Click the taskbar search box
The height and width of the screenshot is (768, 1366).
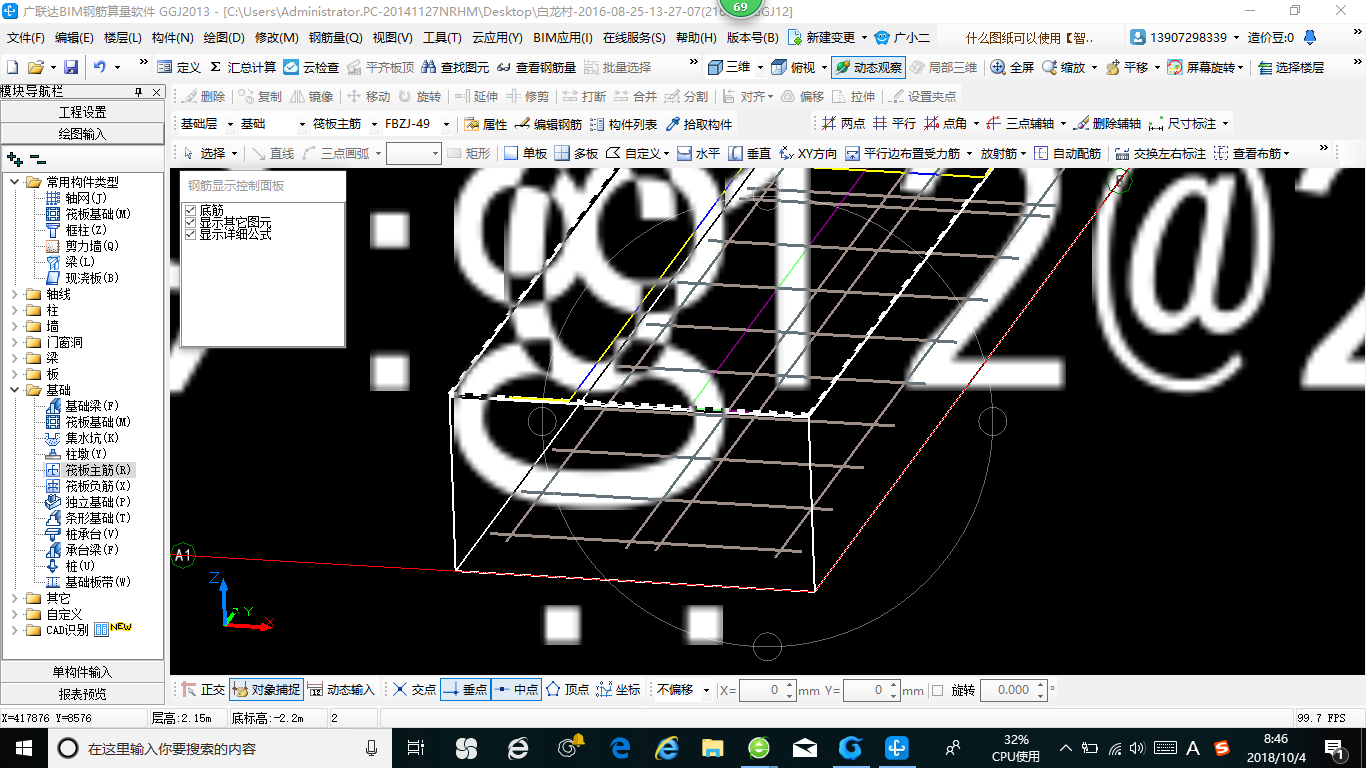pyautogui.click(x=220, y=748)
